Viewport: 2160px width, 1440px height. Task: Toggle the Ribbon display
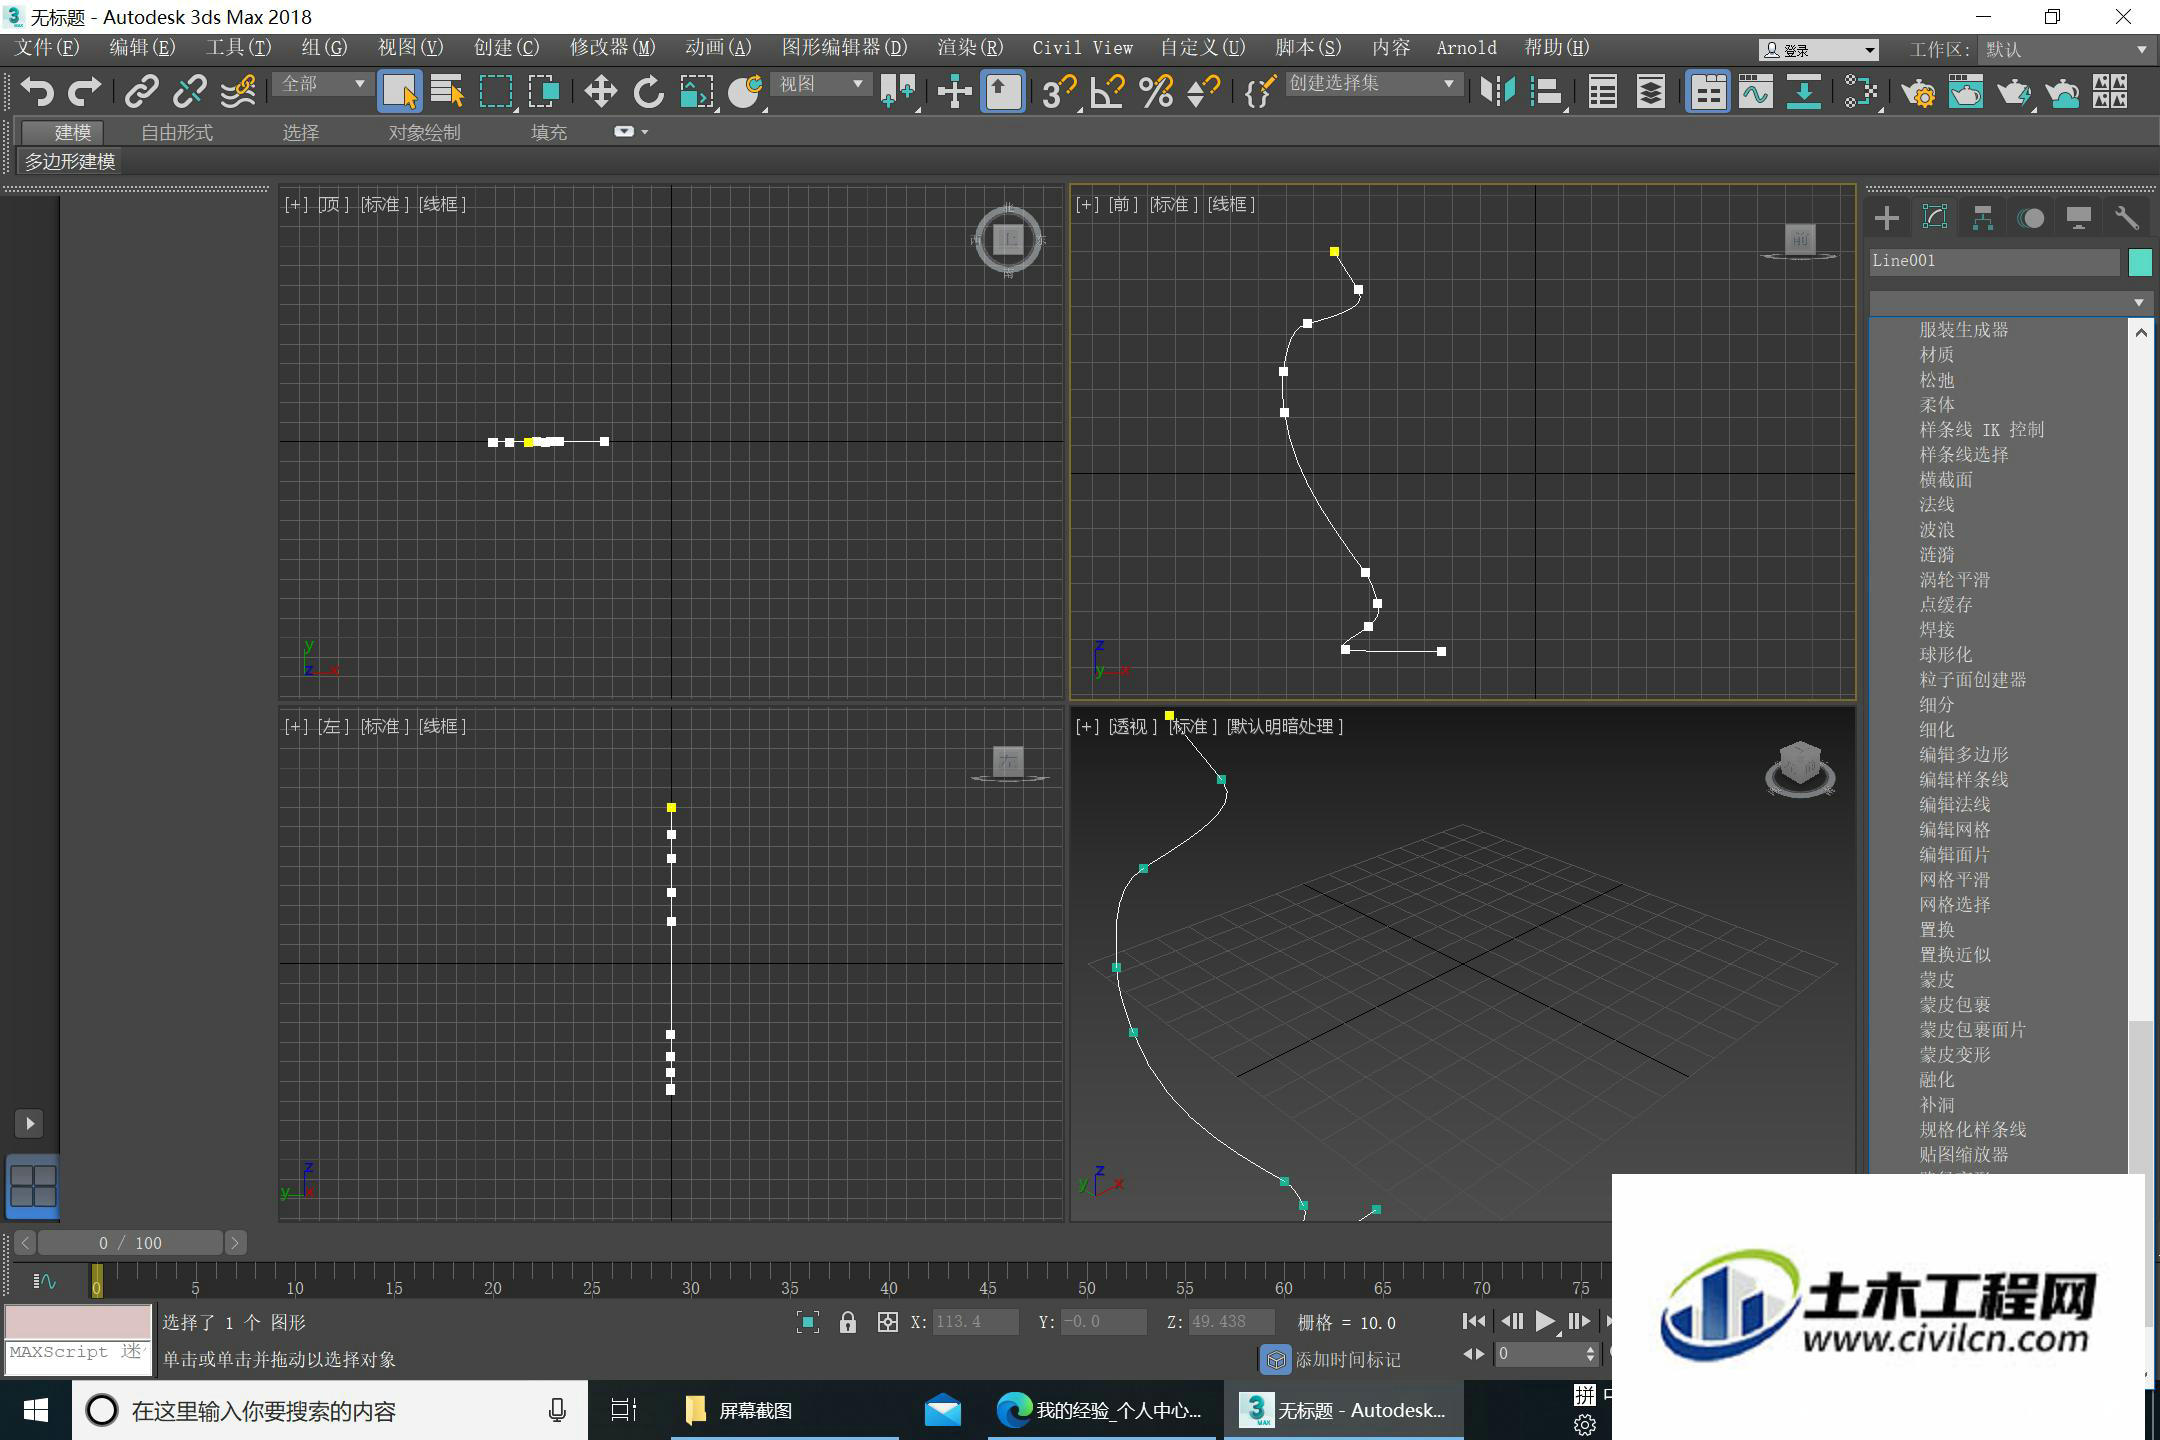coord(1707,92)
